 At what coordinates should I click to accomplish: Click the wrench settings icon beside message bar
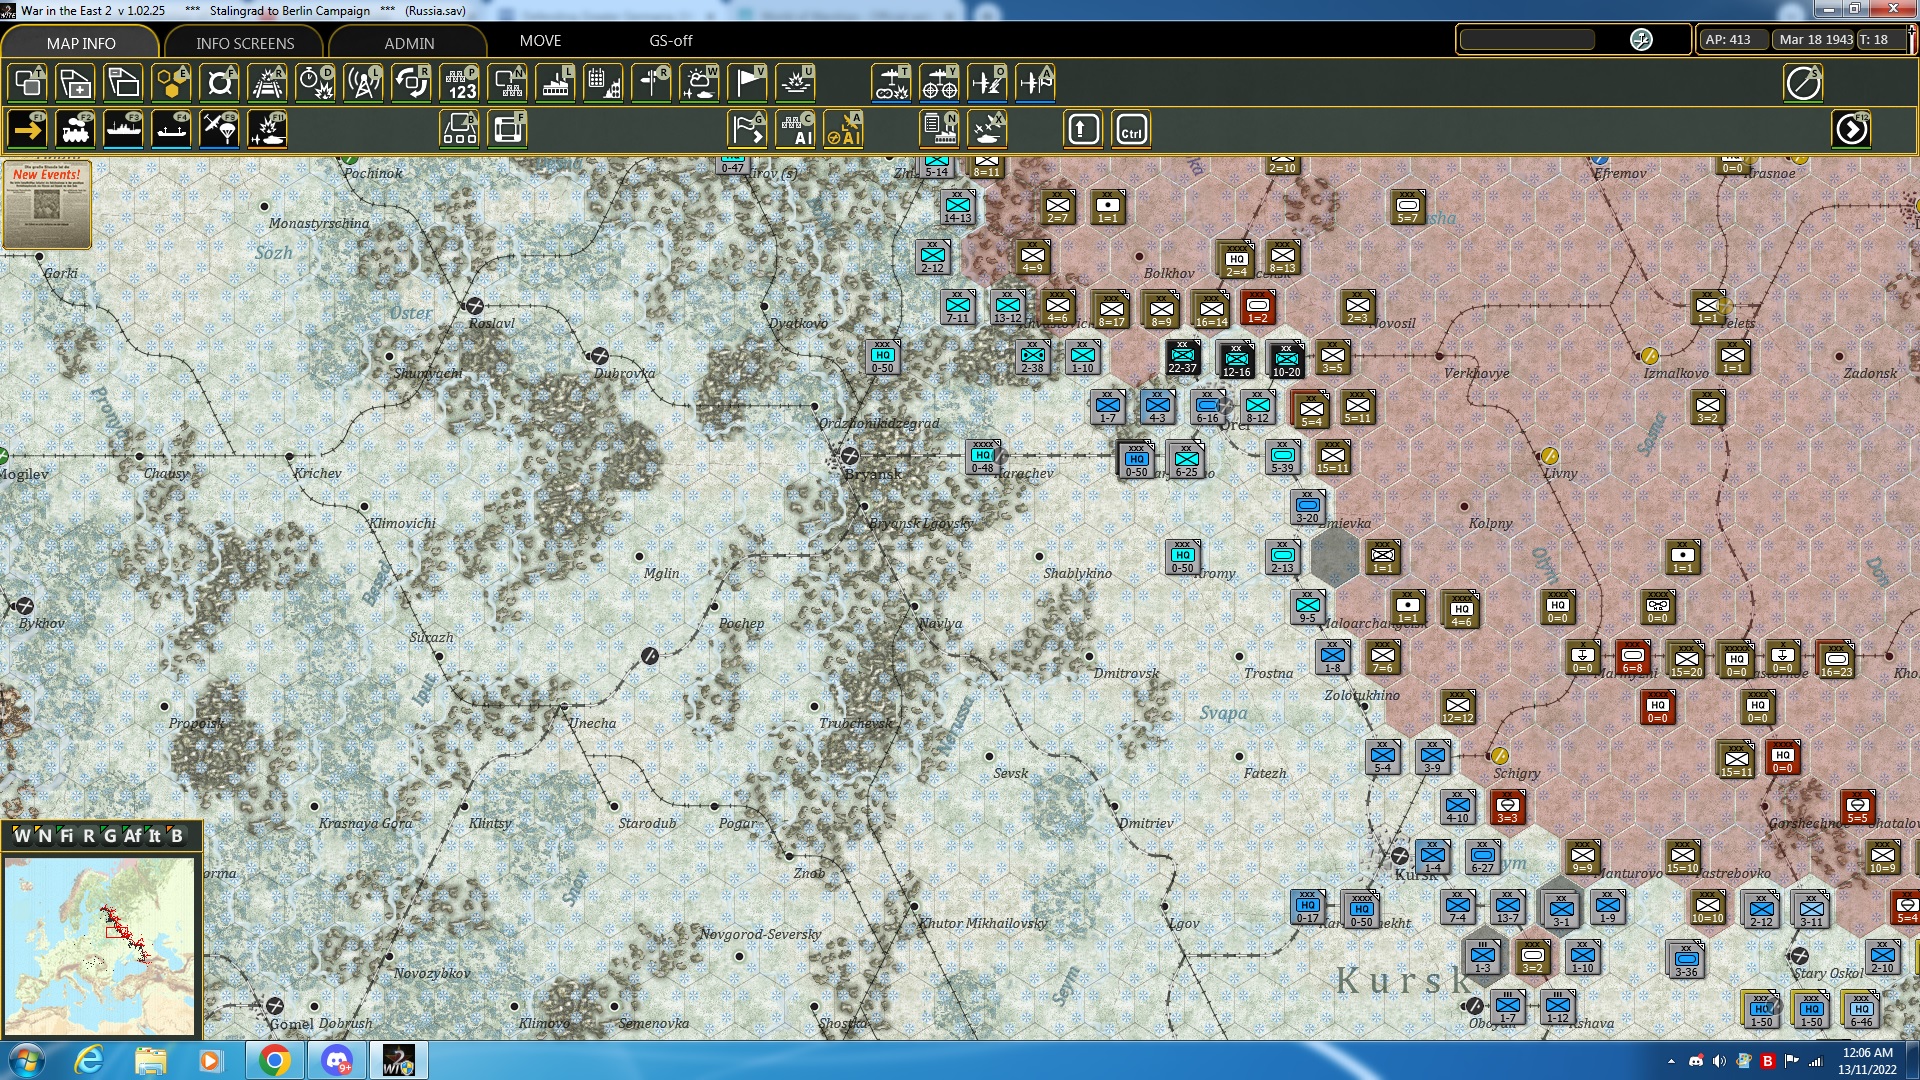[1640, 40]
